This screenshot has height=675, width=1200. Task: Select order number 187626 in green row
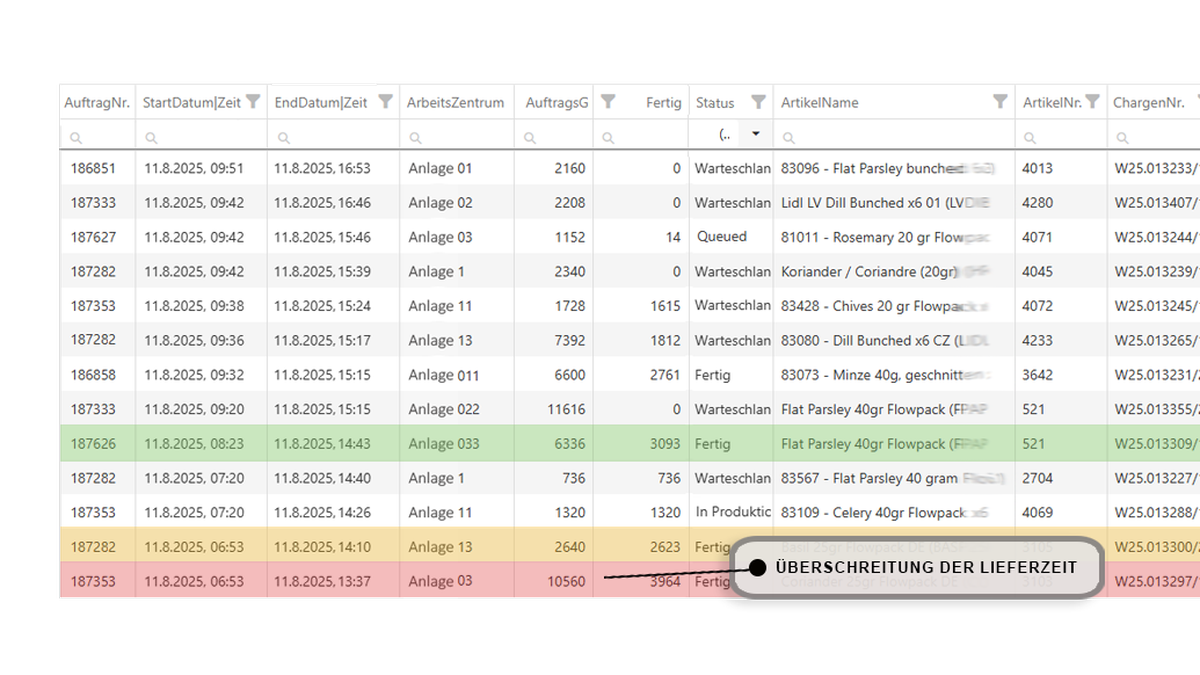coord(93,444)
